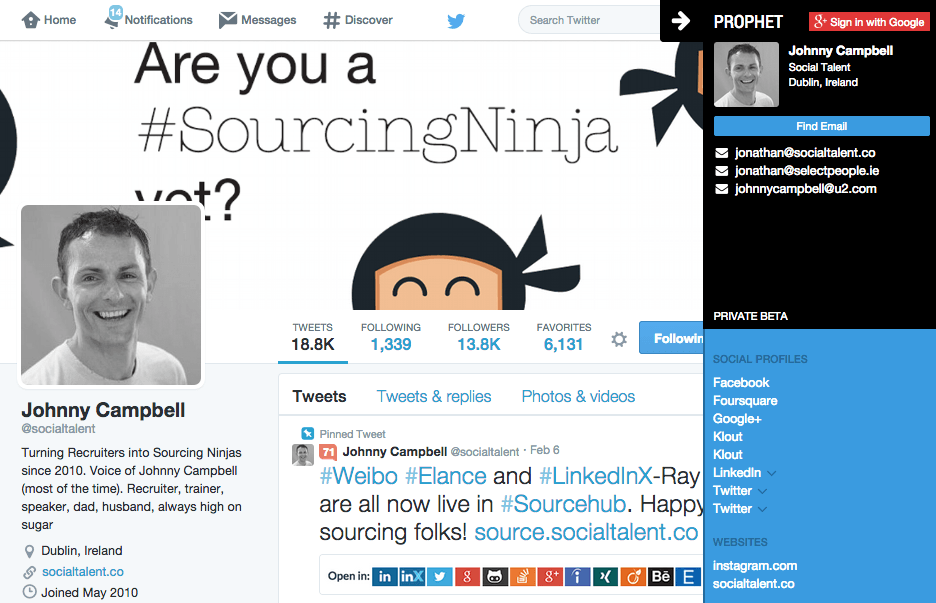Click the pinned tweet pin icon
936x603 pixels.
[x=307, y=433]
